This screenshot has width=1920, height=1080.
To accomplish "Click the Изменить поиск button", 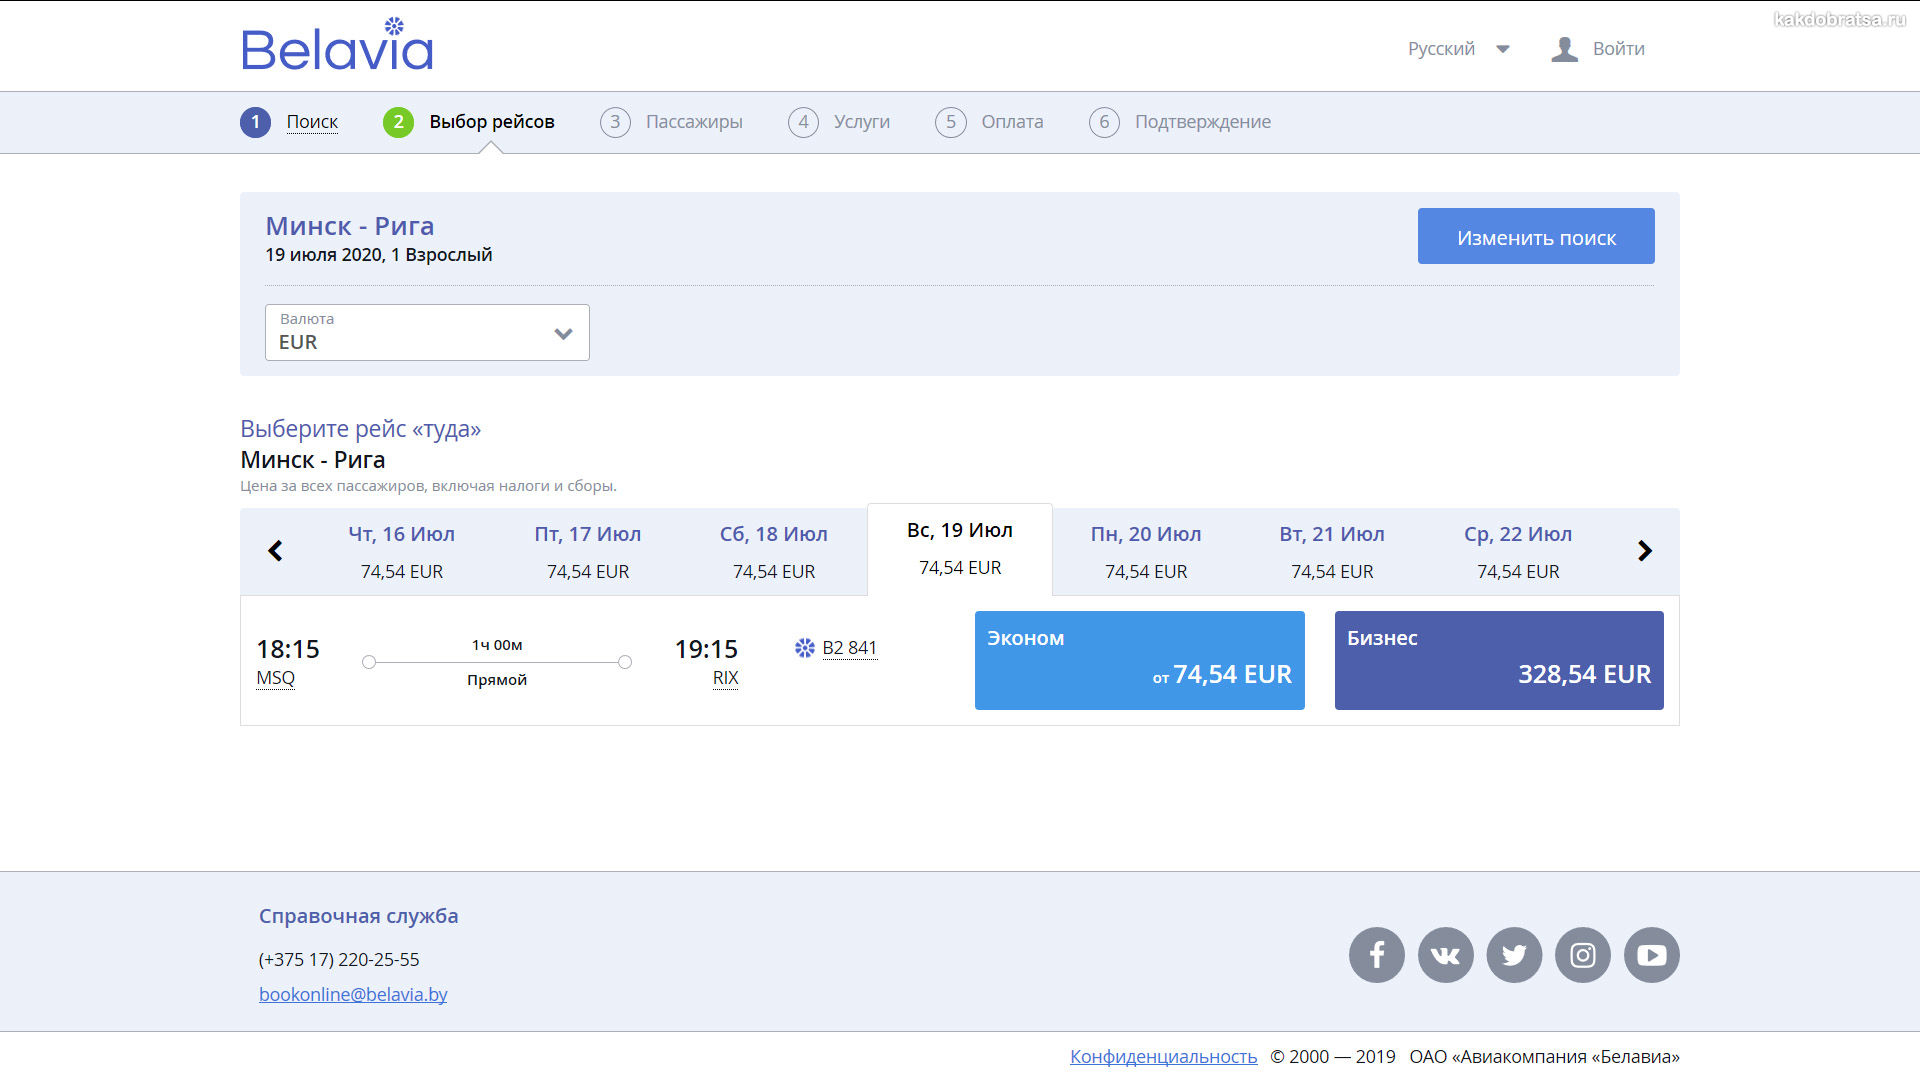I will click(1535, 237).
